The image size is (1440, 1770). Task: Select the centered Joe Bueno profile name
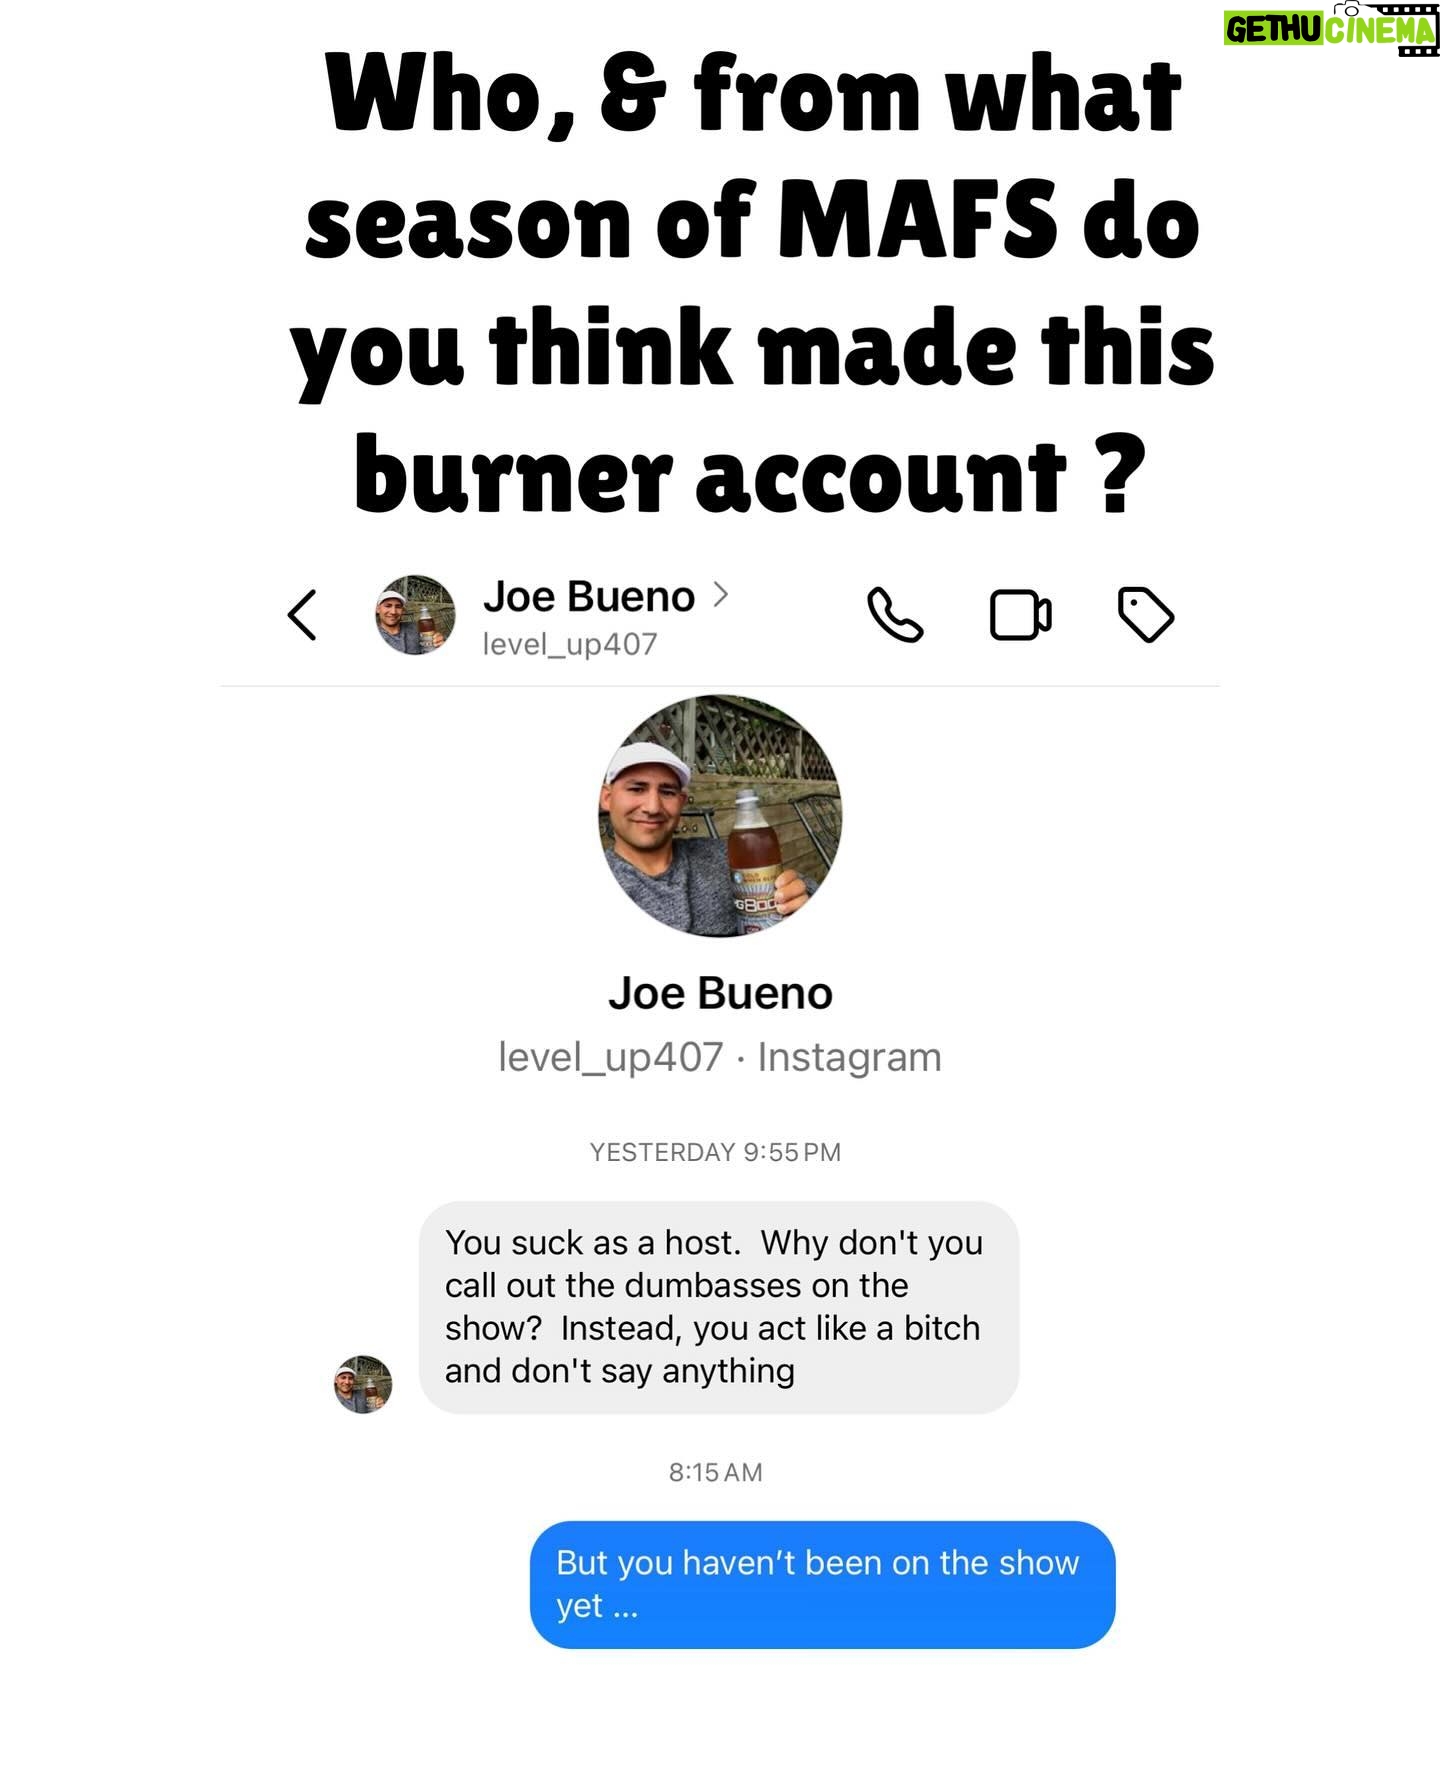720,993
